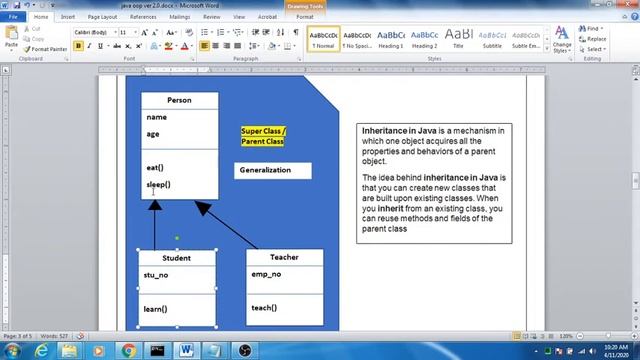Apply strikethrough to text
The image size is (640, 360).
117,46
